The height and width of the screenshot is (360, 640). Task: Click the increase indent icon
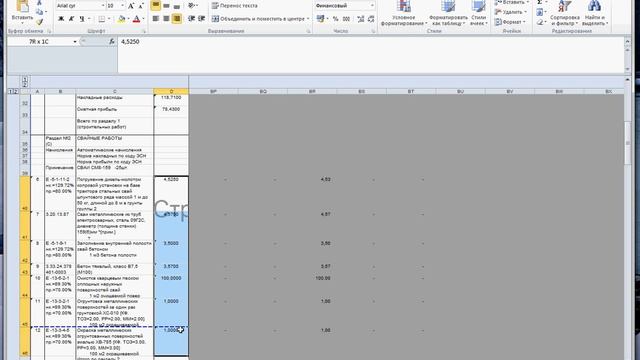point(202,19)
